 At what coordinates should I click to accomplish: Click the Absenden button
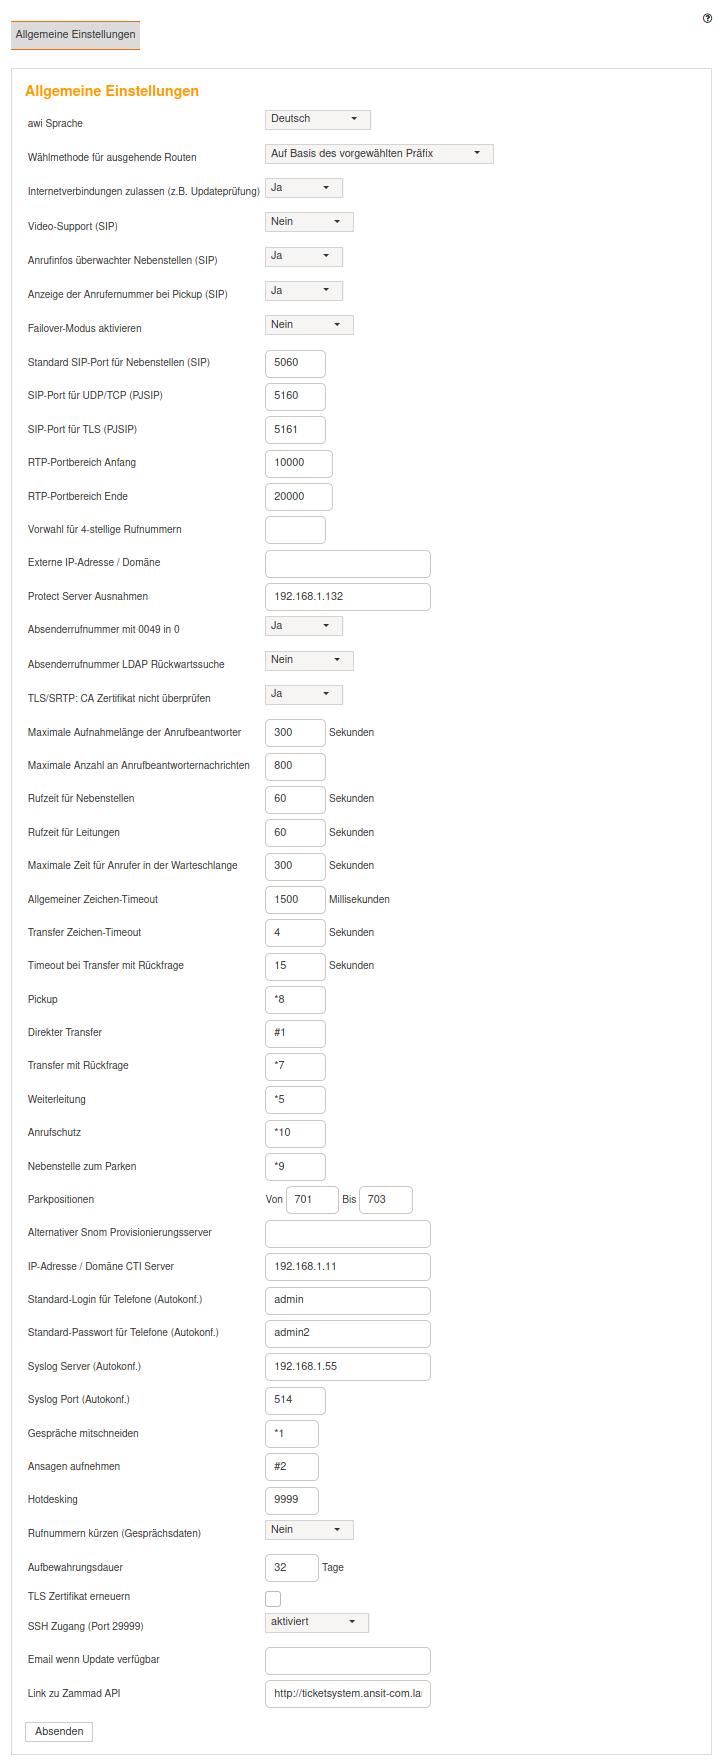coord(59,1731)
